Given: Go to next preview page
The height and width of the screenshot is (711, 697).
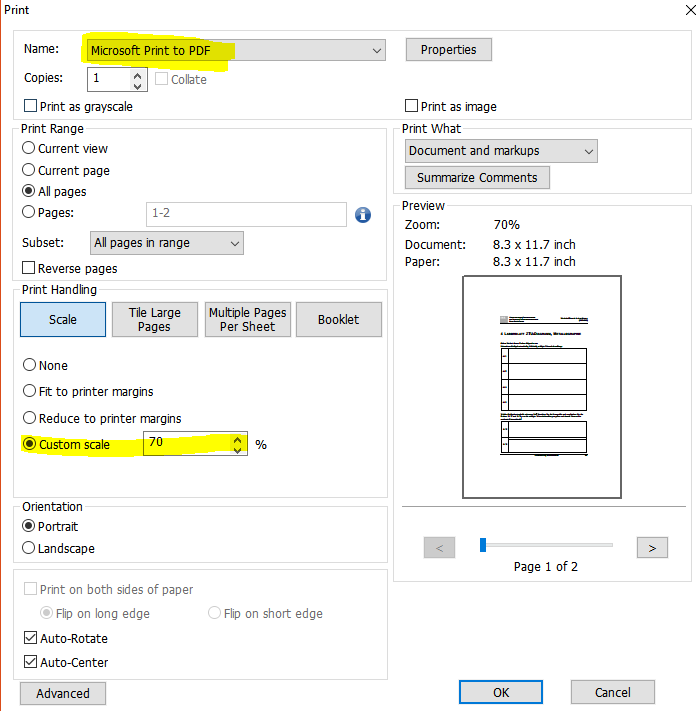Looking at the screenshot, I should click(x=652, y=548).
